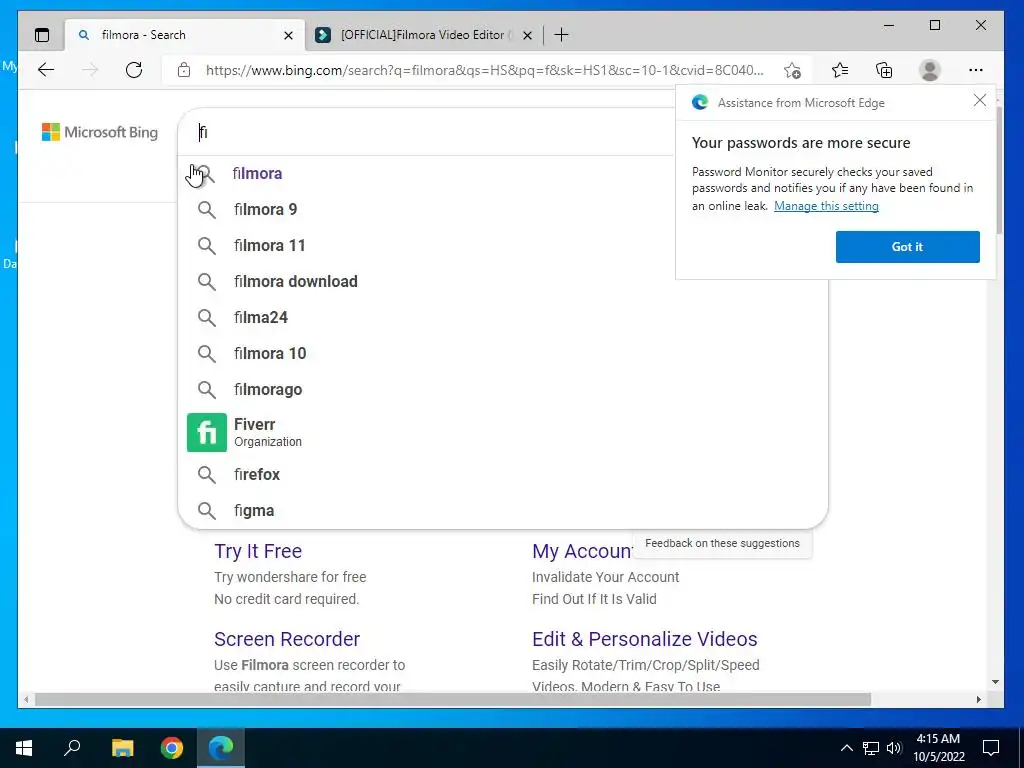Image resolution: width=1024 pixels, height=768 pixels.
Task: Select the Fiverr Organization suggestion
Action: point(503,432)
